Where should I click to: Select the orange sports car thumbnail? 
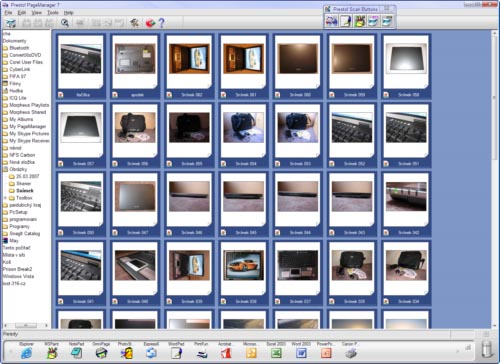243,266
